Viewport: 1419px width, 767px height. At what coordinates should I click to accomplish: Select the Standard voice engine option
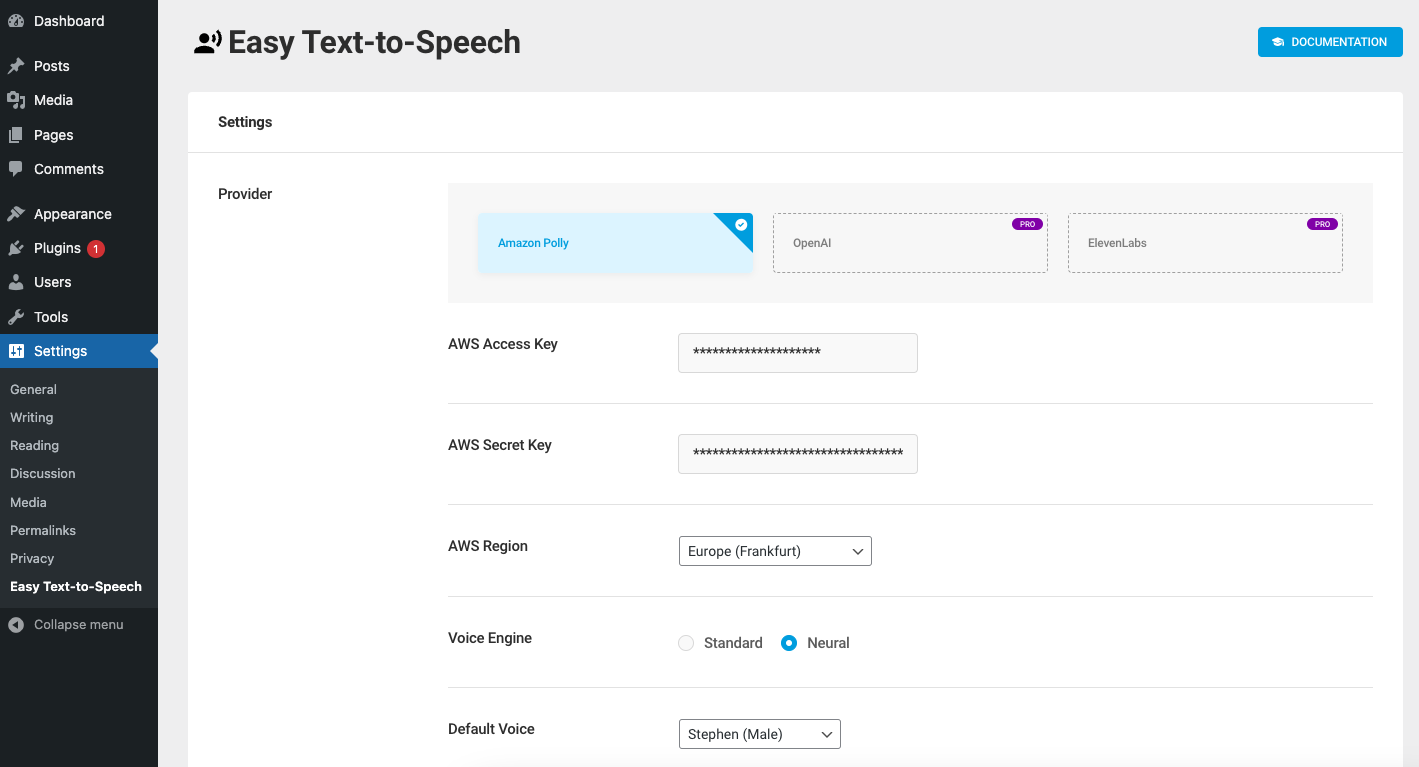[x=686, y=642]
